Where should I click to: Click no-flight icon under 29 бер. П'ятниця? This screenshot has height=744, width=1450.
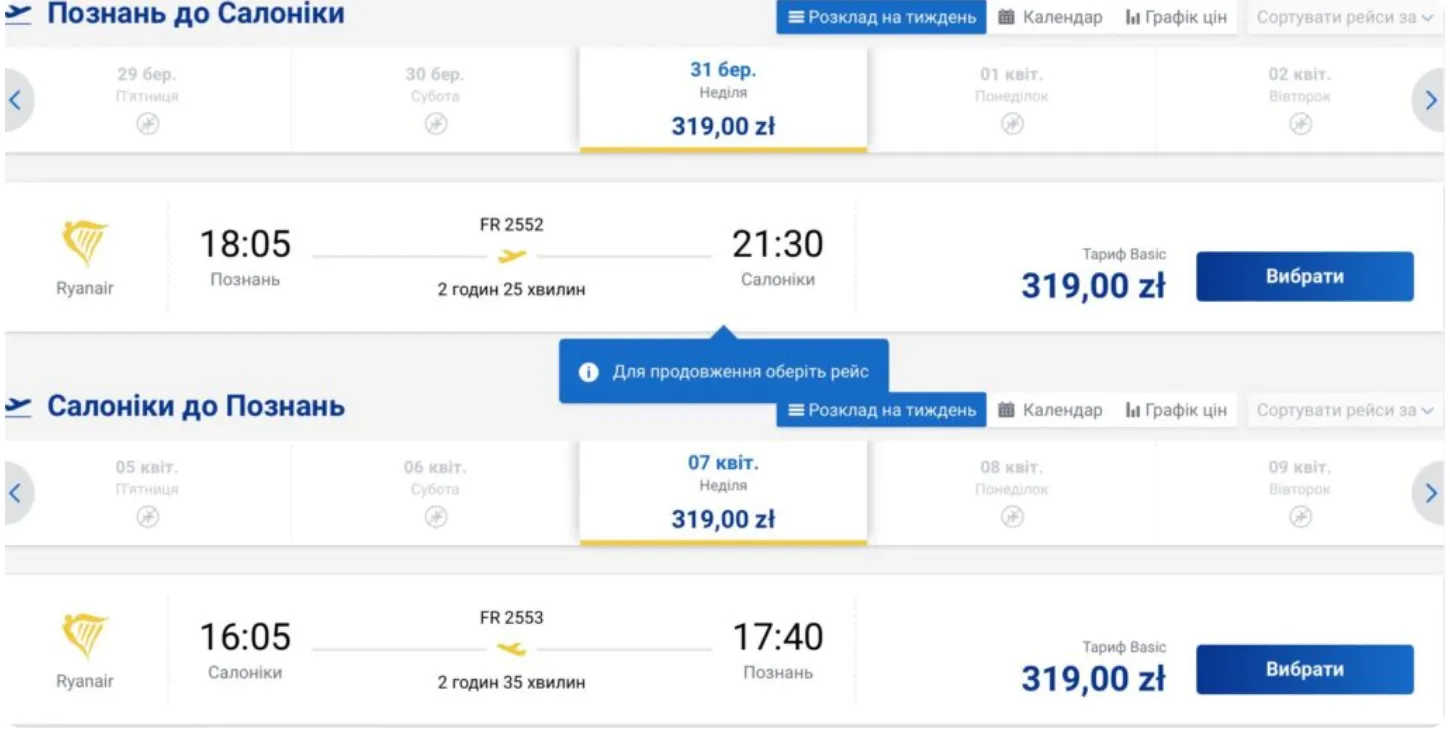(148, 124)
